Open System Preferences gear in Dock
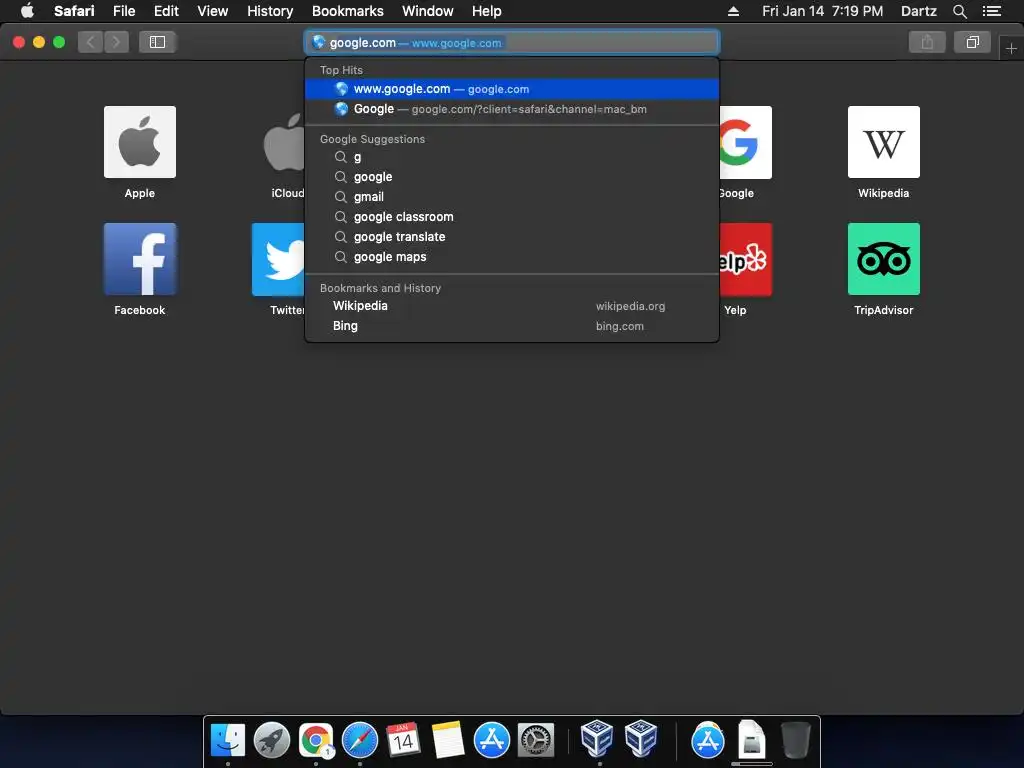 pos(536,740)
